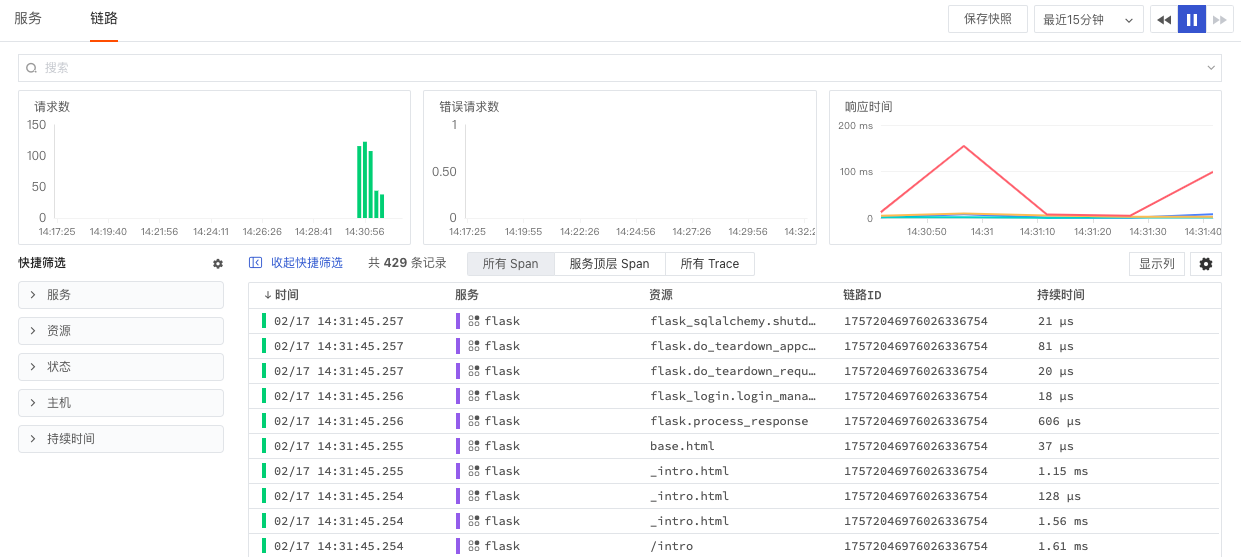This screenshot has height=557, width=1241.
Task: Sort by the 时间 column arrow
Action: pyautogui.click(x=267, y=295)
